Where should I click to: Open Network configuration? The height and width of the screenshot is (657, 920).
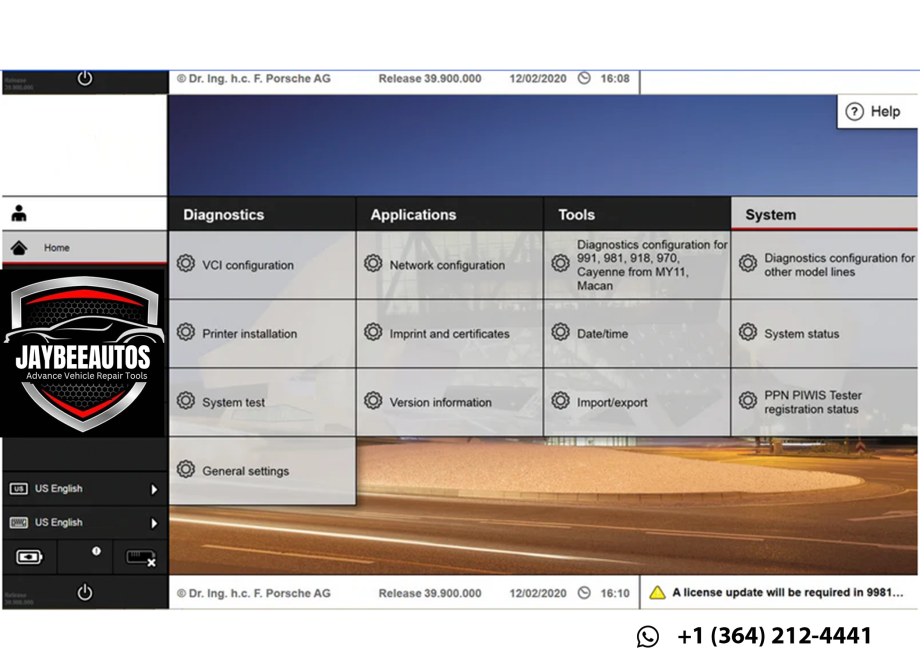[x=449, y=265]
